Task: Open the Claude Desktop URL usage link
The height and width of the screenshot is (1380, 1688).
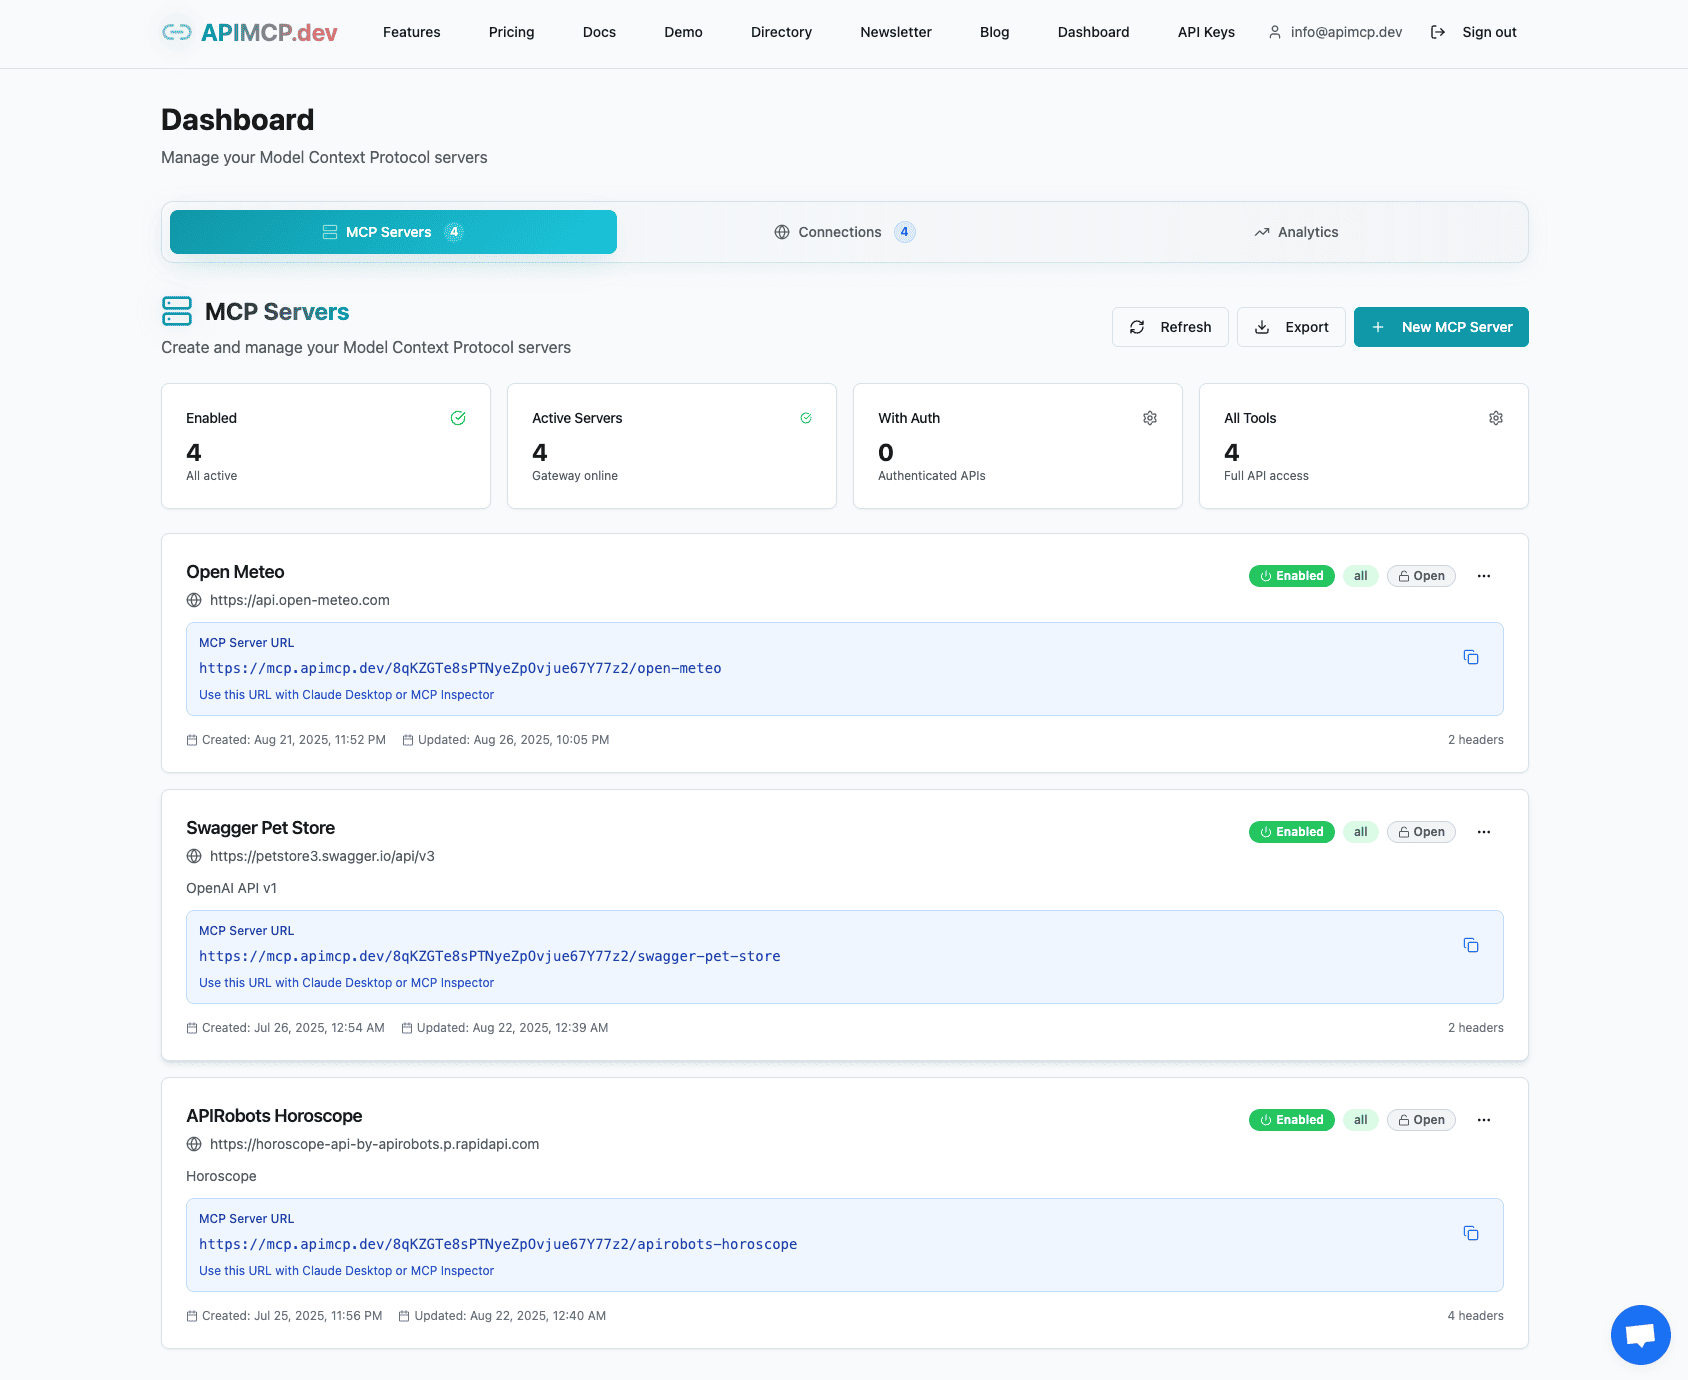Action: point(346,694)
